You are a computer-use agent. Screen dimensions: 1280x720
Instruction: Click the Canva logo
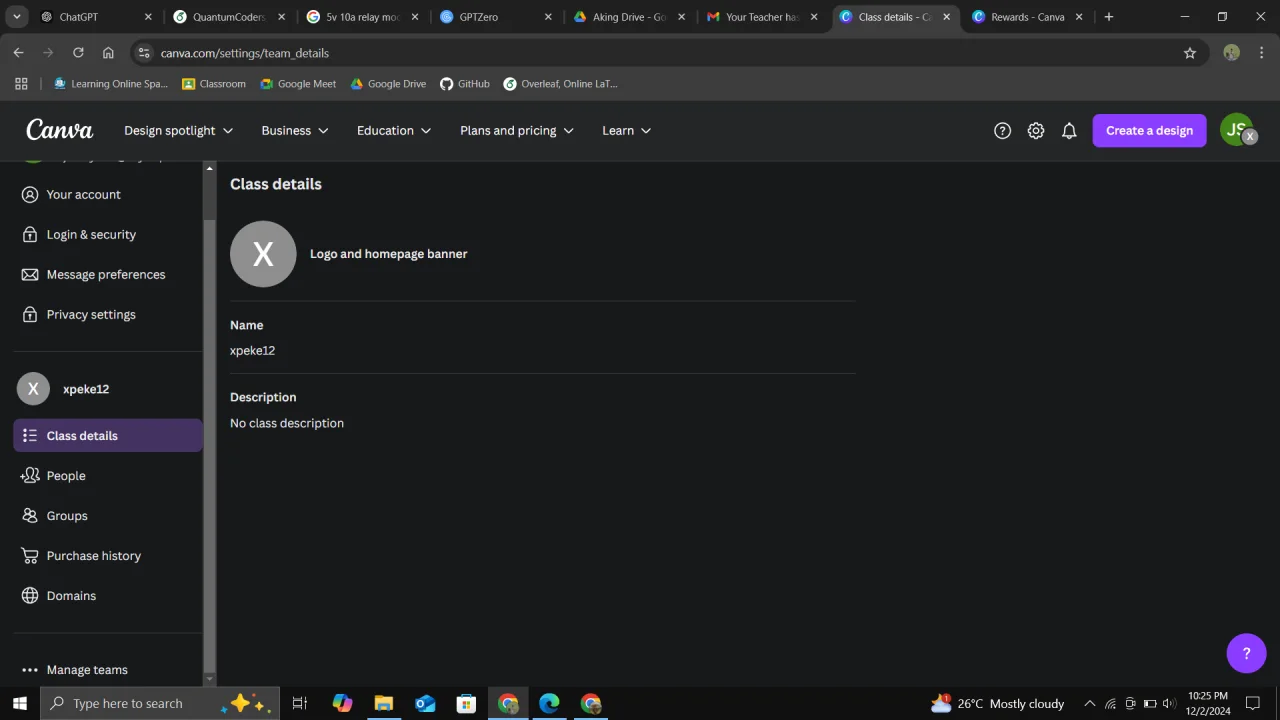(59, 130)
